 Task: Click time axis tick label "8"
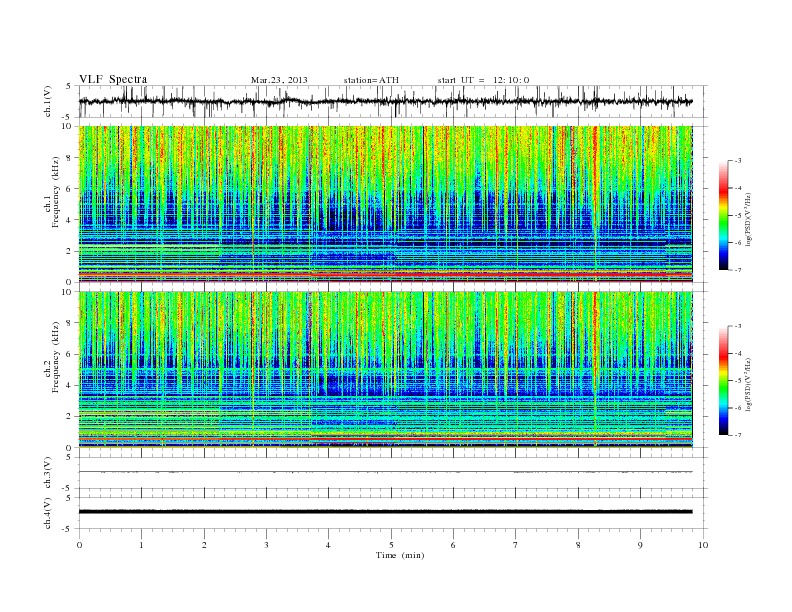point(578,545)
